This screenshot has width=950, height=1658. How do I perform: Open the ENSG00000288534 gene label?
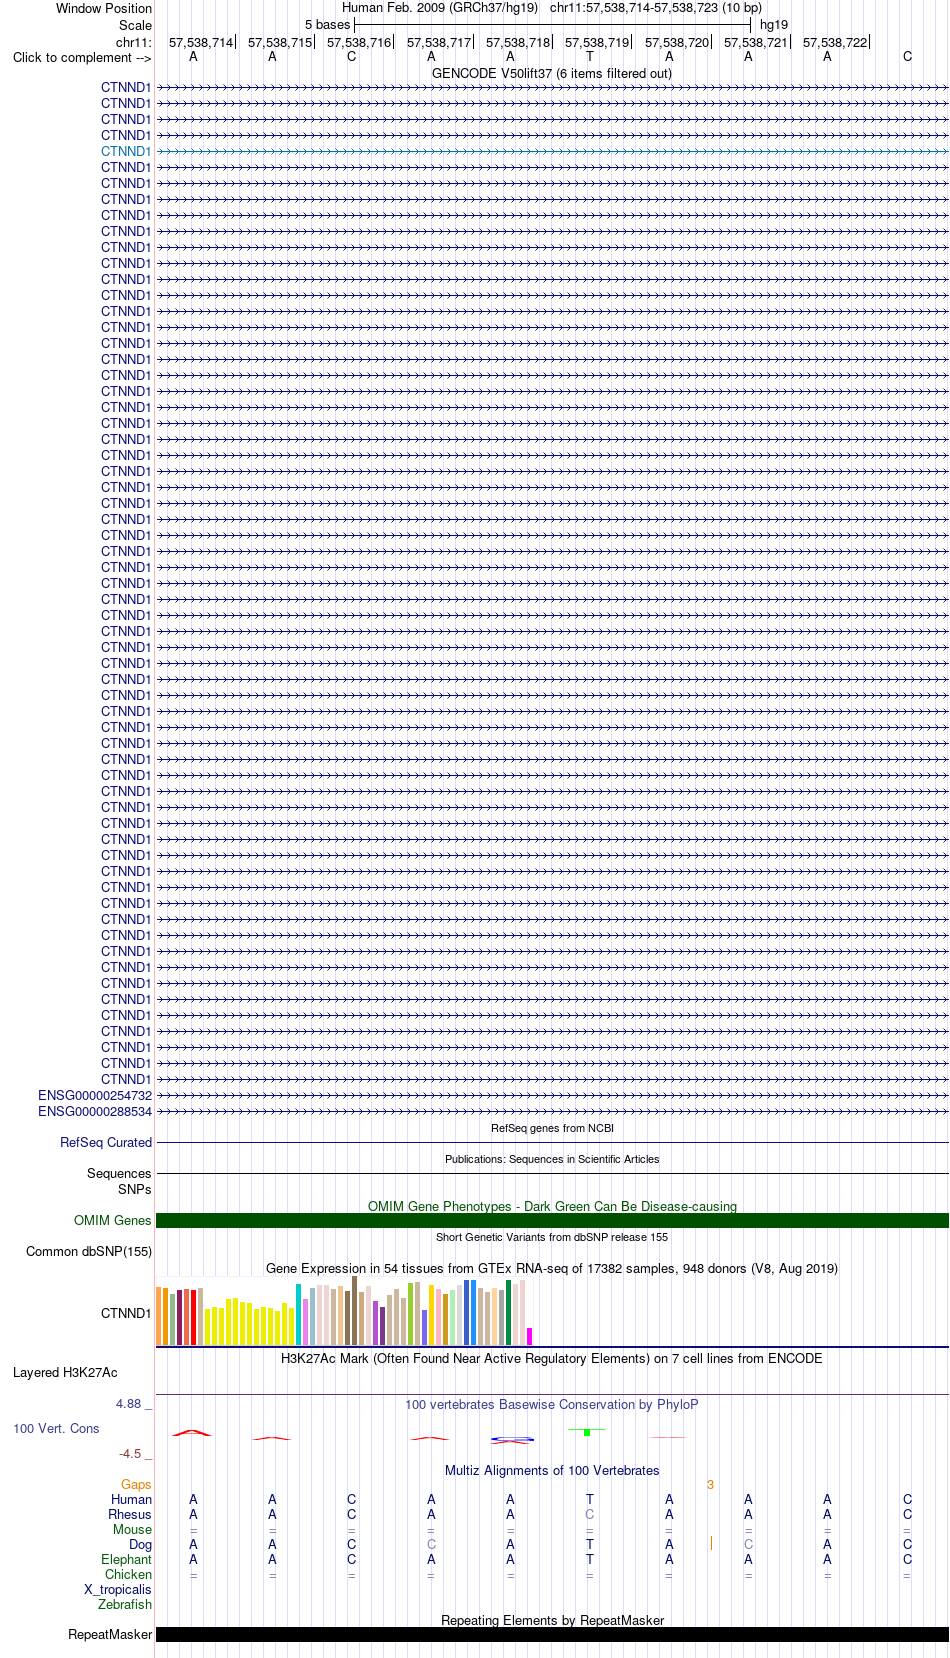[95, 1111]
